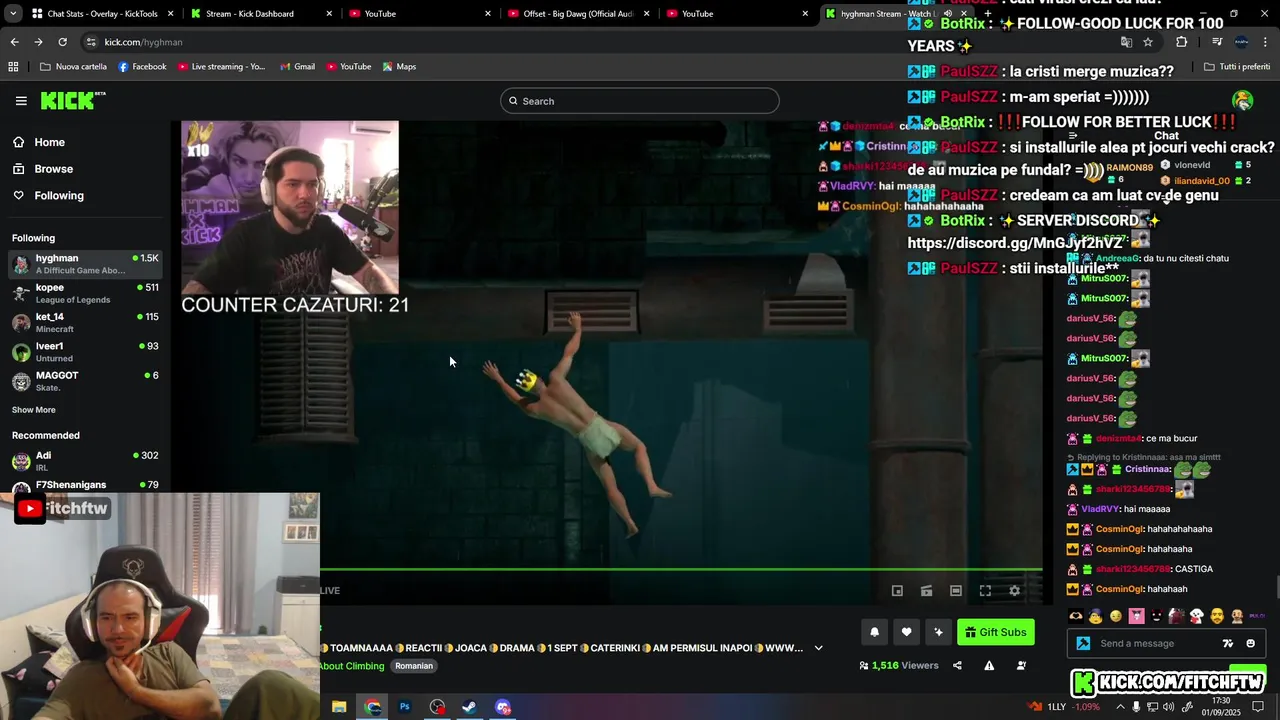Open hyghman channel in Following list
The width and height of the screenshot is (1280, 720).
tap(85, 264)
